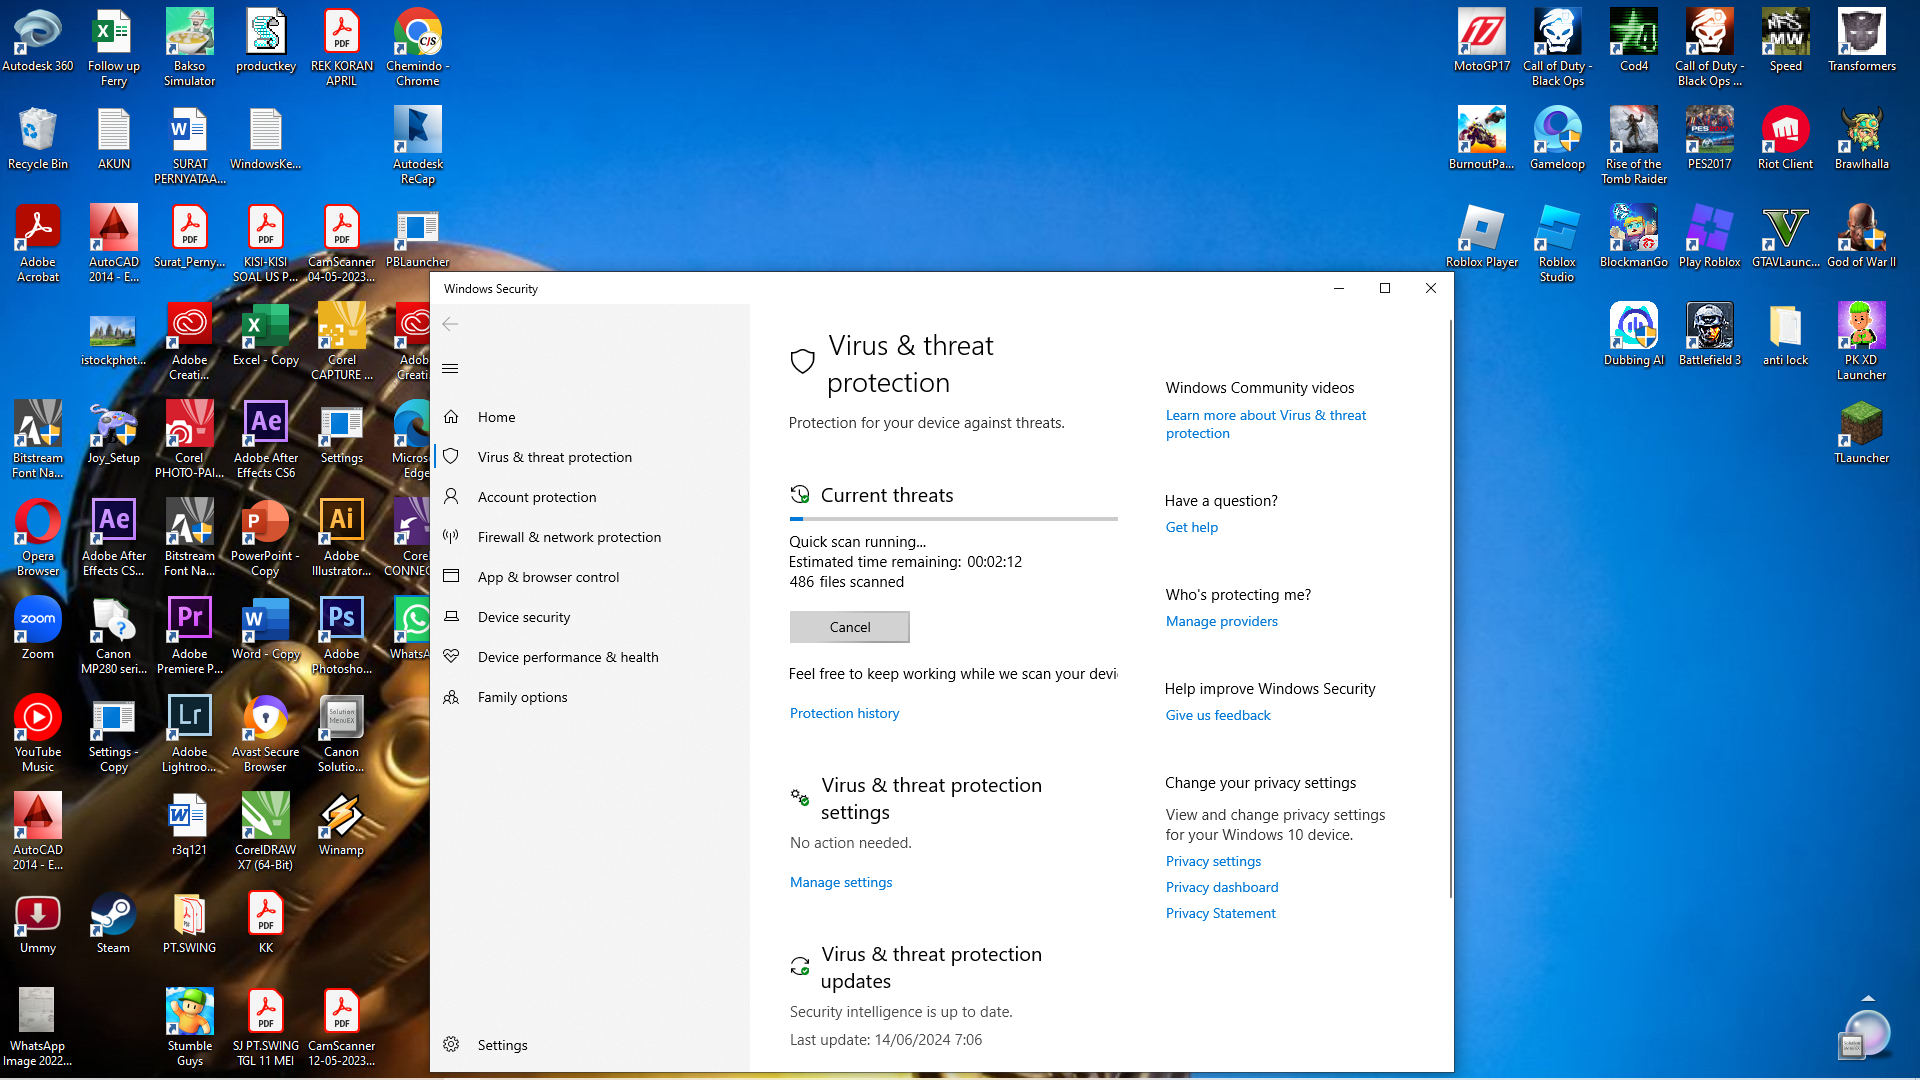Select Device security laptop icon
The width and height of the screenshot is (1920, 1080).
[x=452, y=617]
